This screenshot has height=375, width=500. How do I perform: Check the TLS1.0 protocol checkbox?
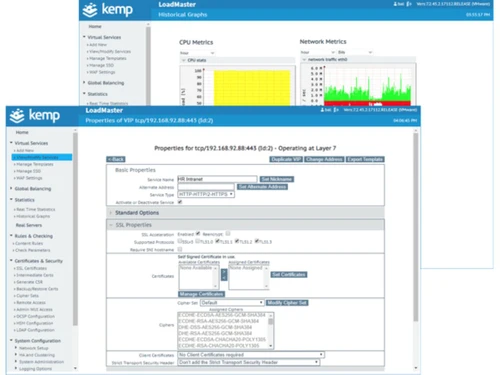point(197,241)
